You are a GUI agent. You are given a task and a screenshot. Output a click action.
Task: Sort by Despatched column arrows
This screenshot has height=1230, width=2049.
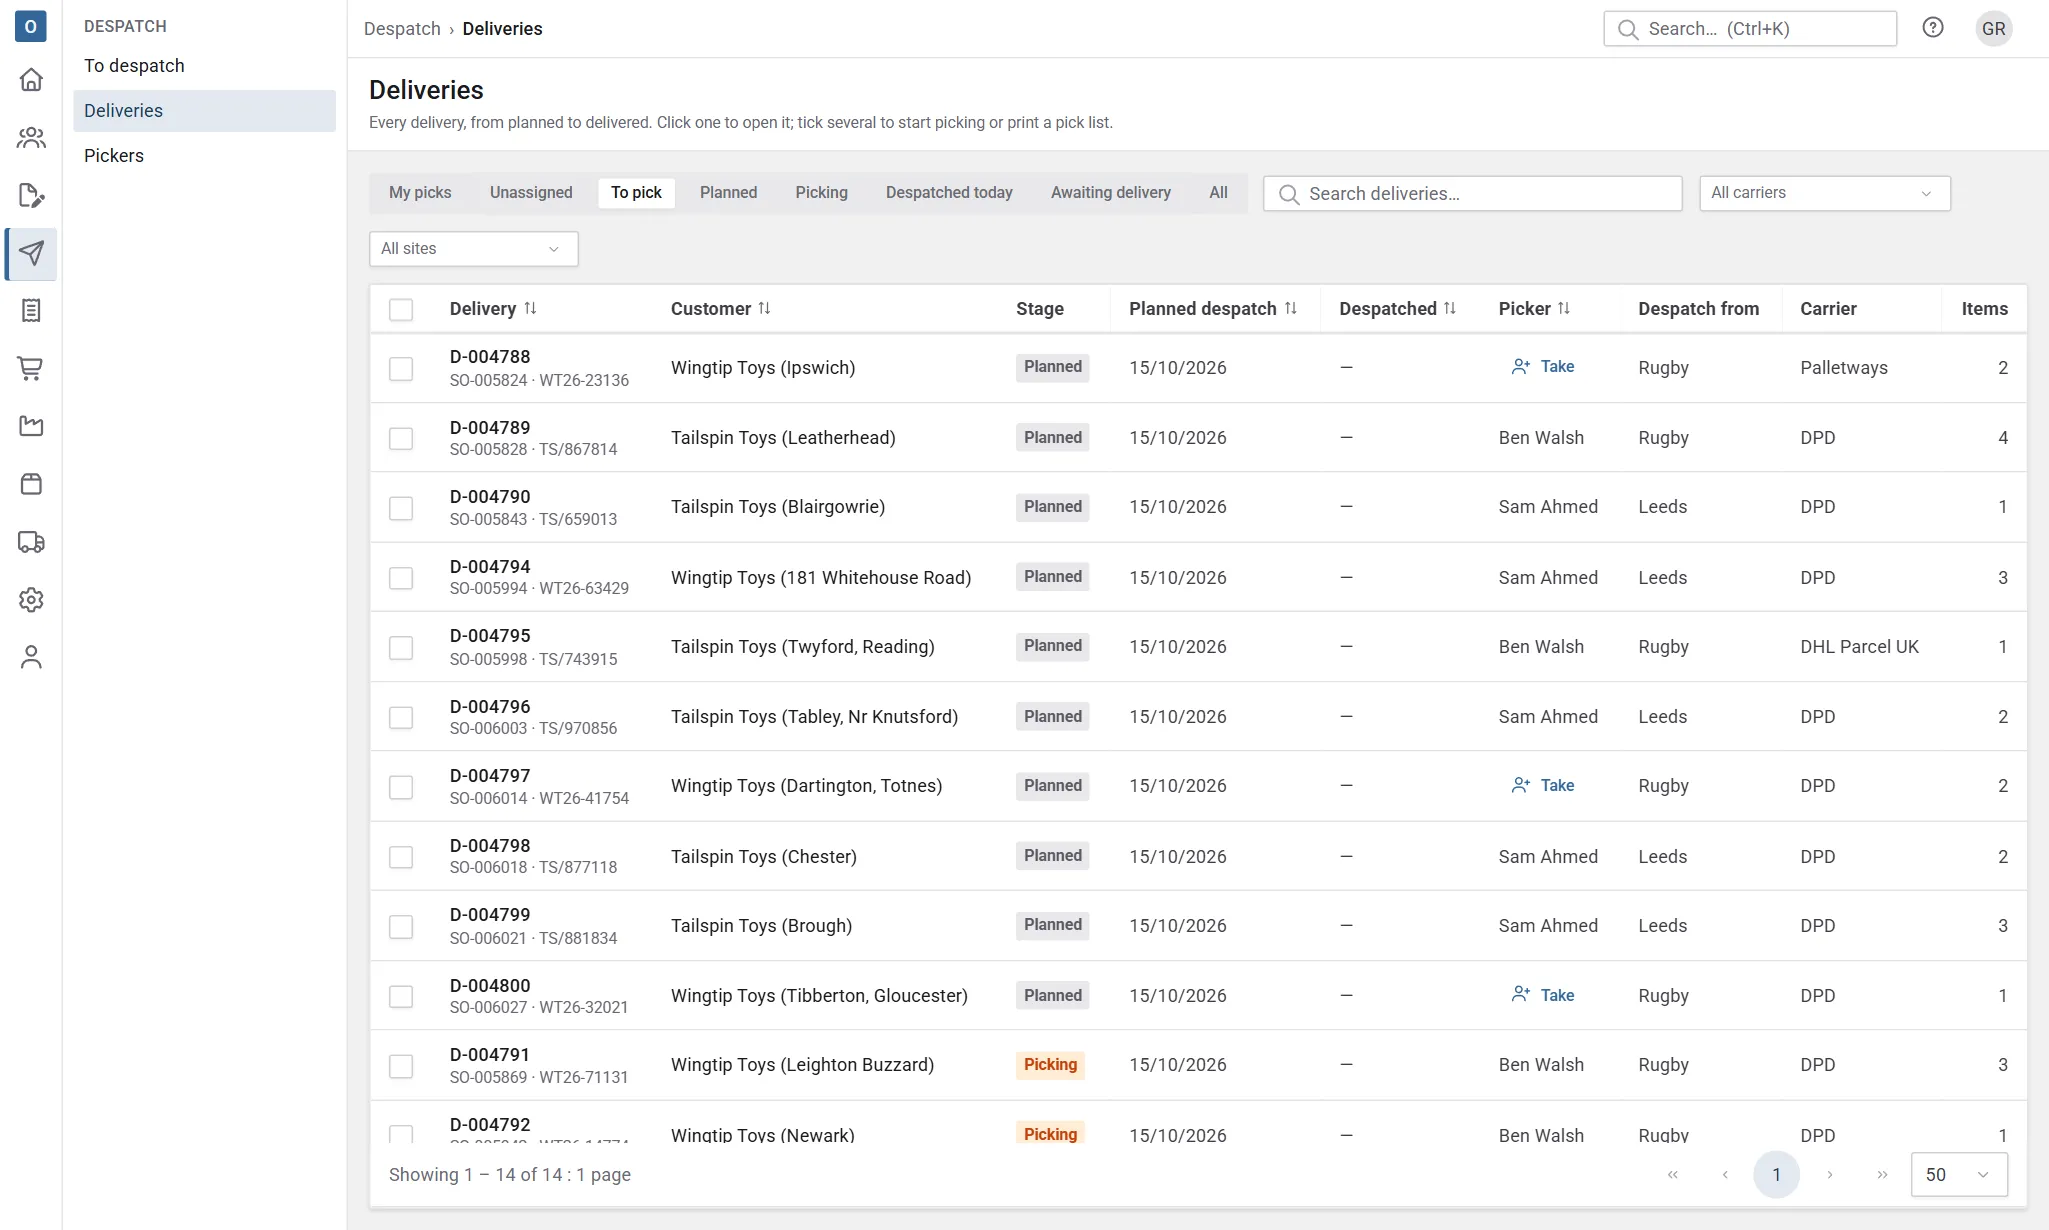[x=1450, y=308]
